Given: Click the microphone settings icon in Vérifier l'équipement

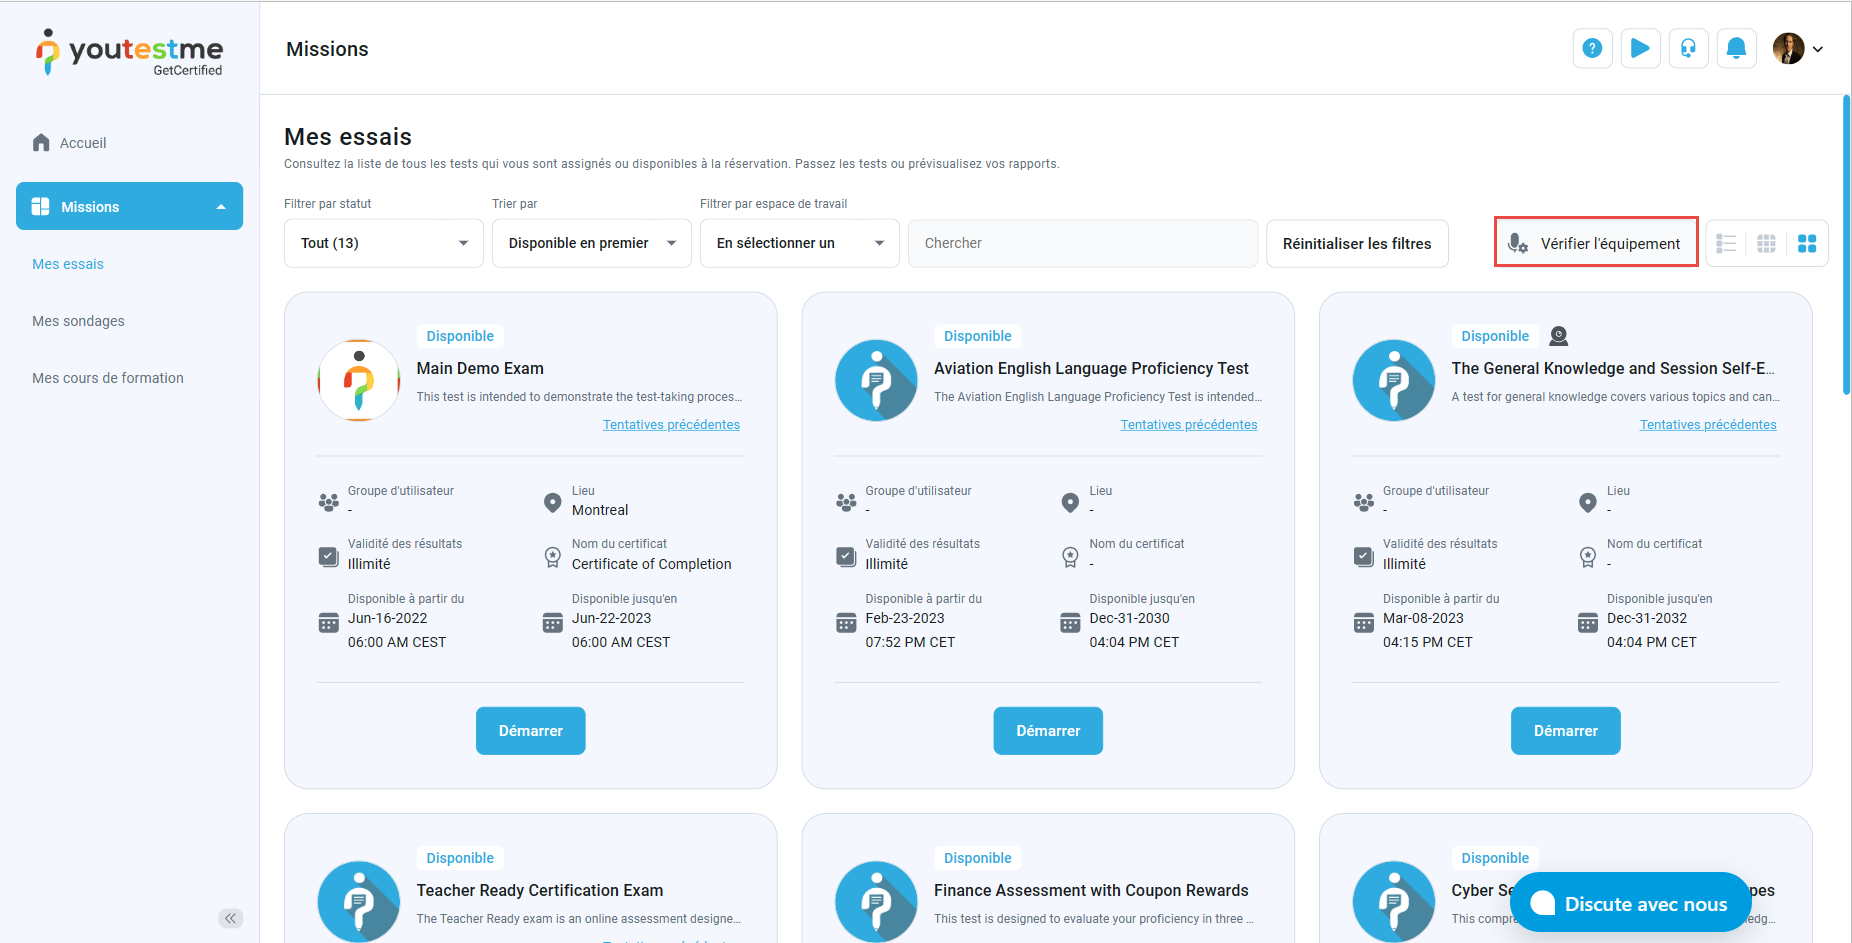Looking at the screenshot, I should [x=1517, y=243].
